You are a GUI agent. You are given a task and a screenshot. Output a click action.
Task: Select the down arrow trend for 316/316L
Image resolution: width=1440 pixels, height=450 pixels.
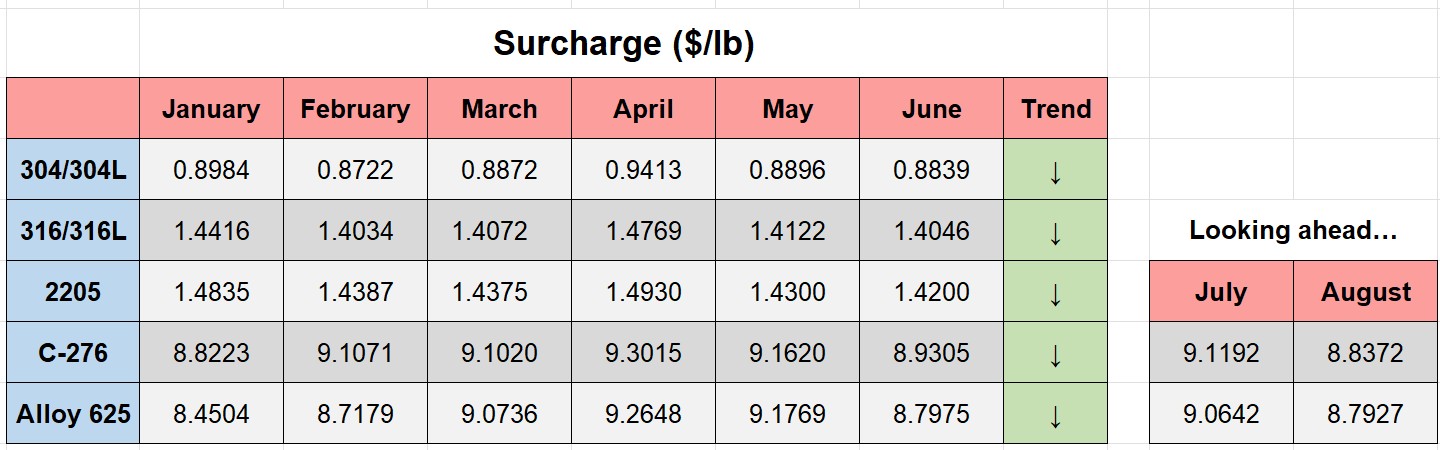pos(1055,231)
